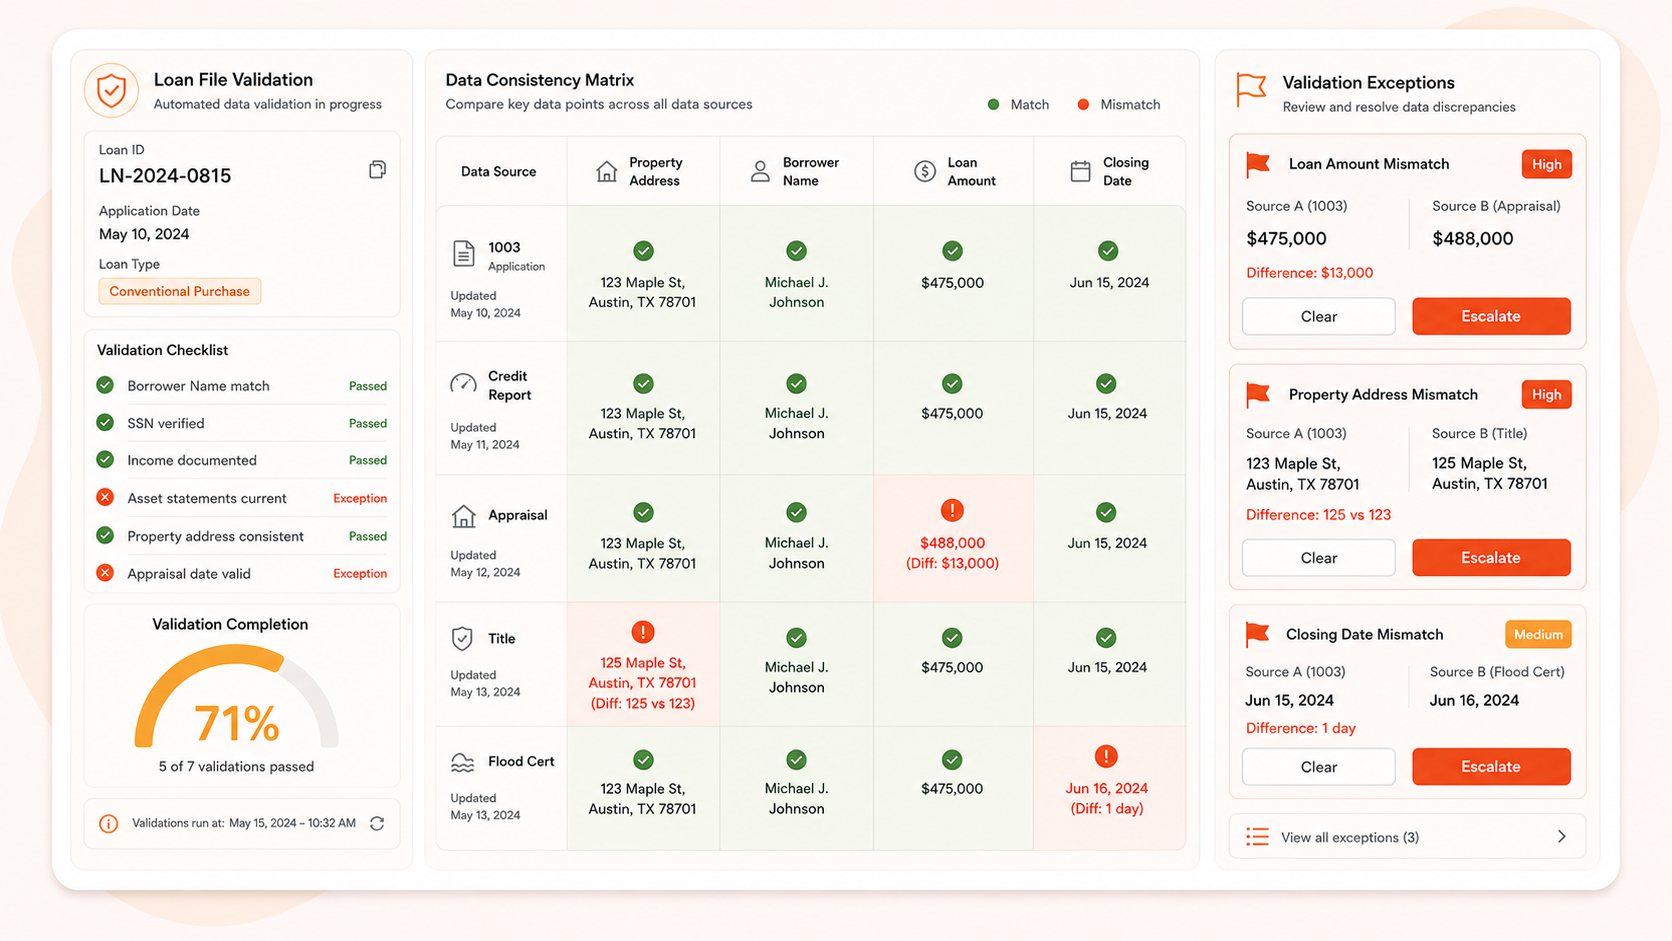Click the Property Address house icon in header
Viewport: 1672px width, 941px height.
point(606,171)
